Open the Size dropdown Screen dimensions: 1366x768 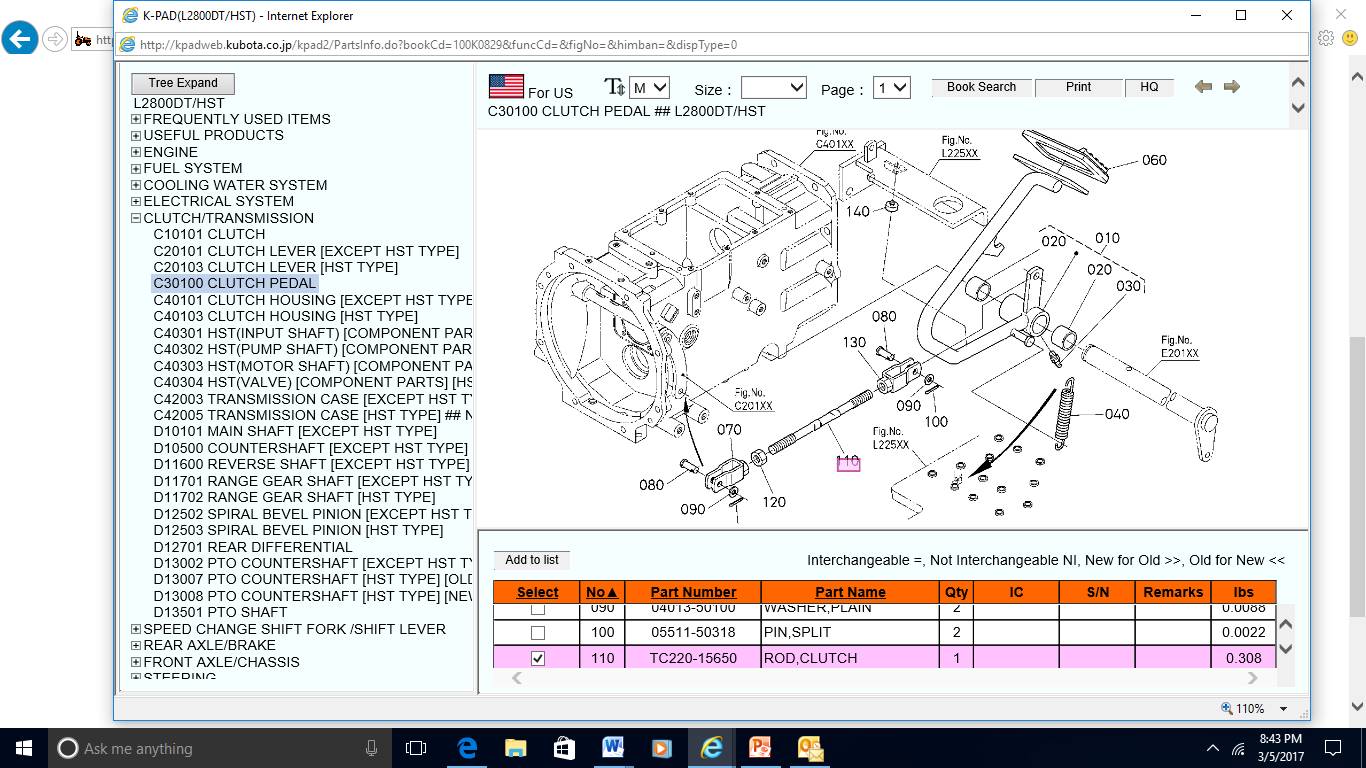click(x=773, y=88)
